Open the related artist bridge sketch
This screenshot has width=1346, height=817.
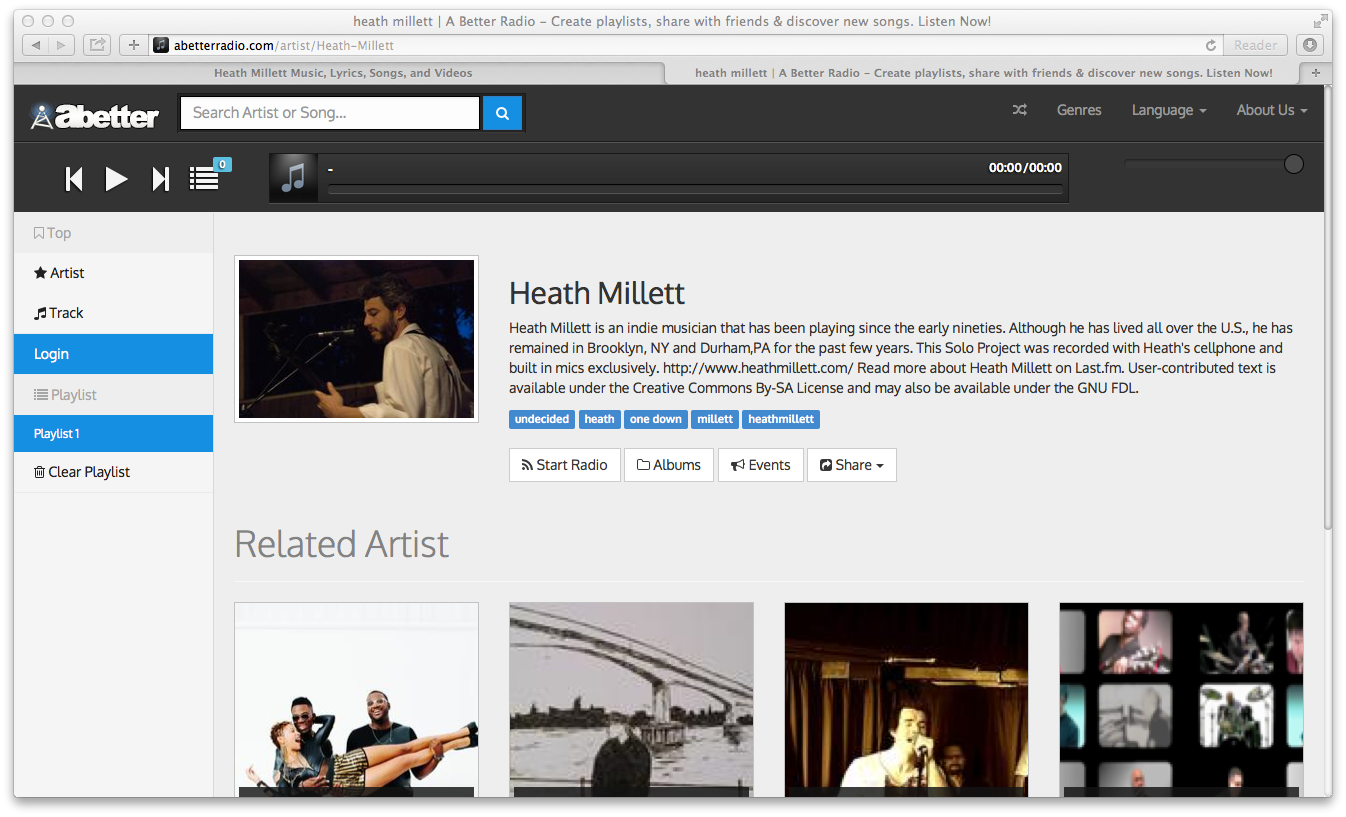(x=631, y=700)
